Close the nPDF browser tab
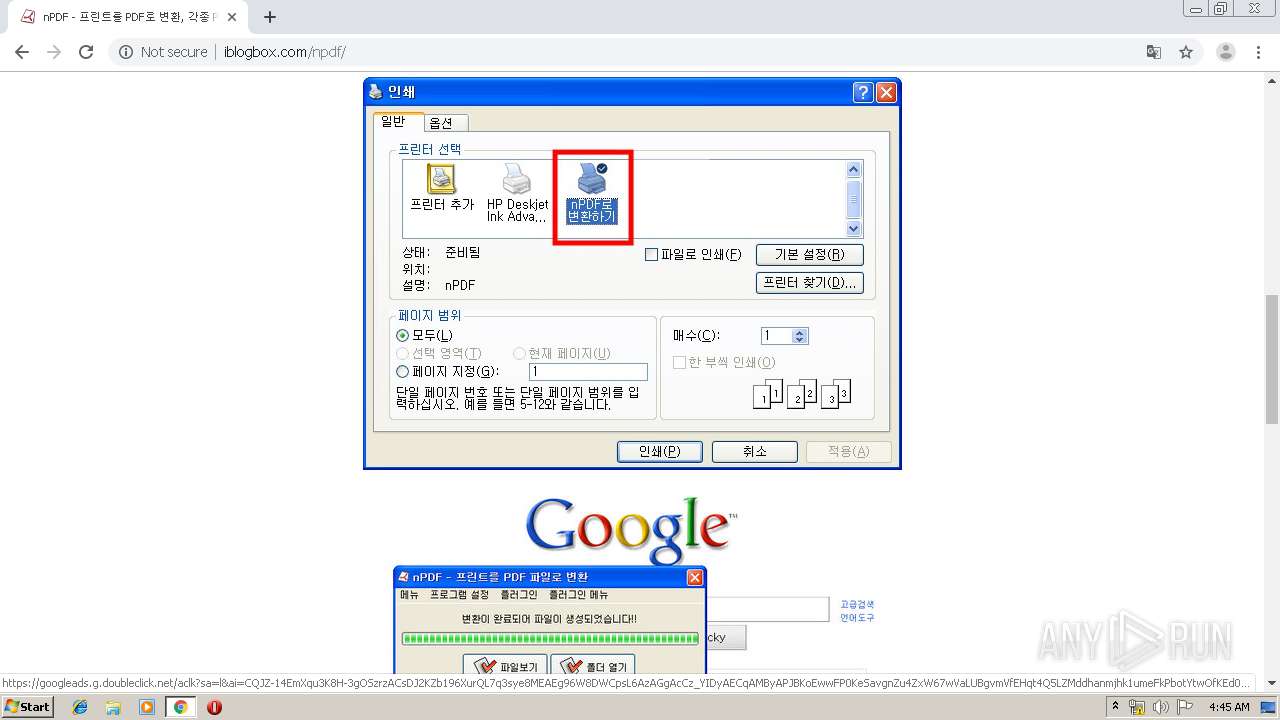Viewport: 1280px width, 720px height. (231, 17)
